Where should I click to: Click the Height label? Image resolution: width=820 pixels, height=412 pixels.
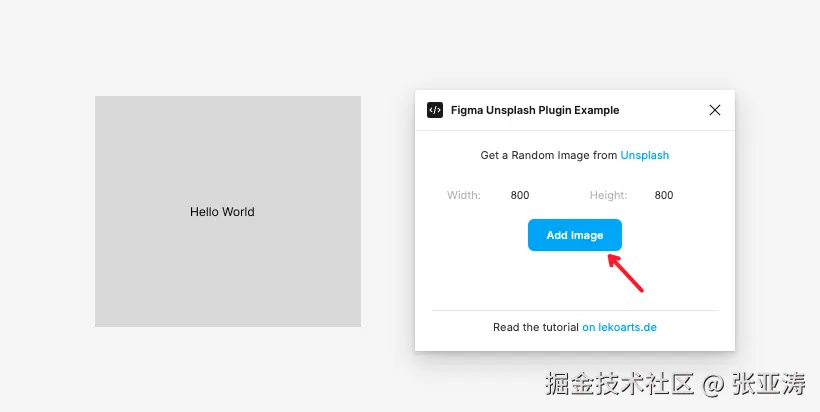pos(608,196)
